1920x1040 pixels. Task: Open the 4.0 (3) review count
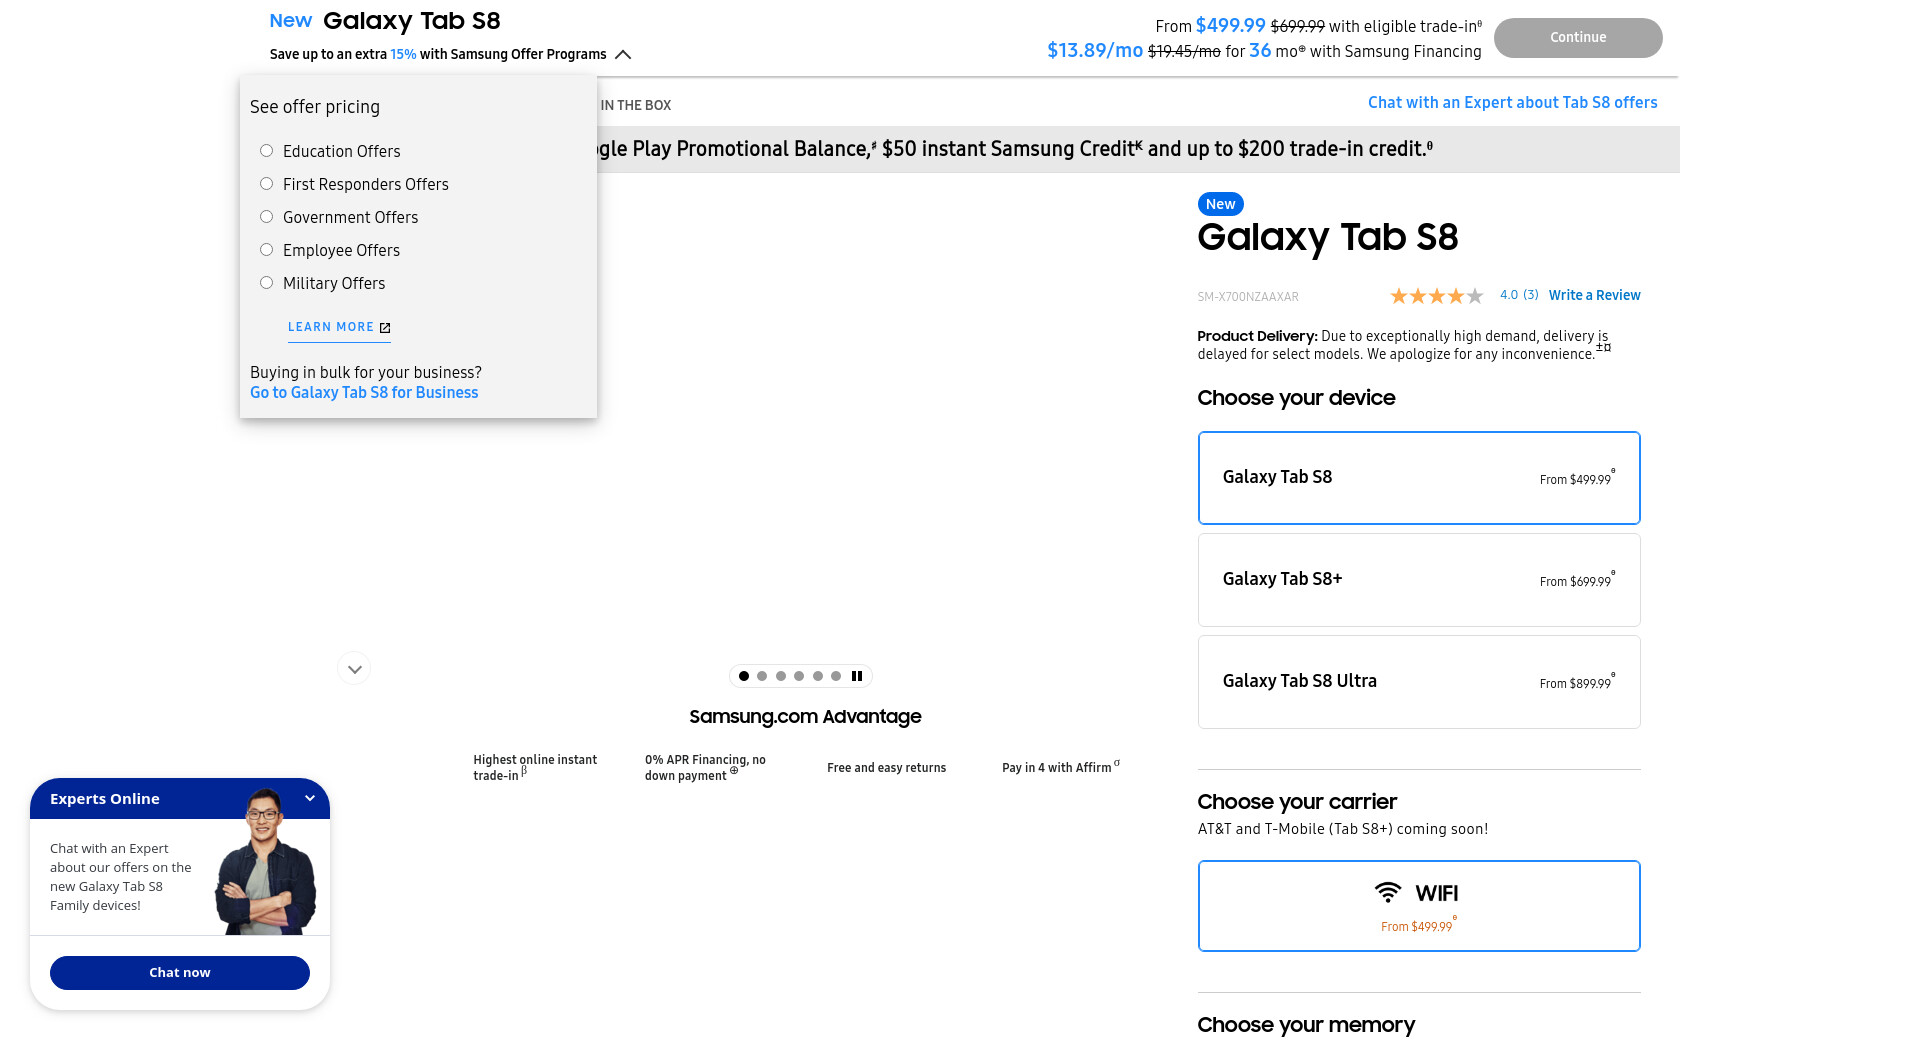pyautogui.click(x=1519, y=295)
